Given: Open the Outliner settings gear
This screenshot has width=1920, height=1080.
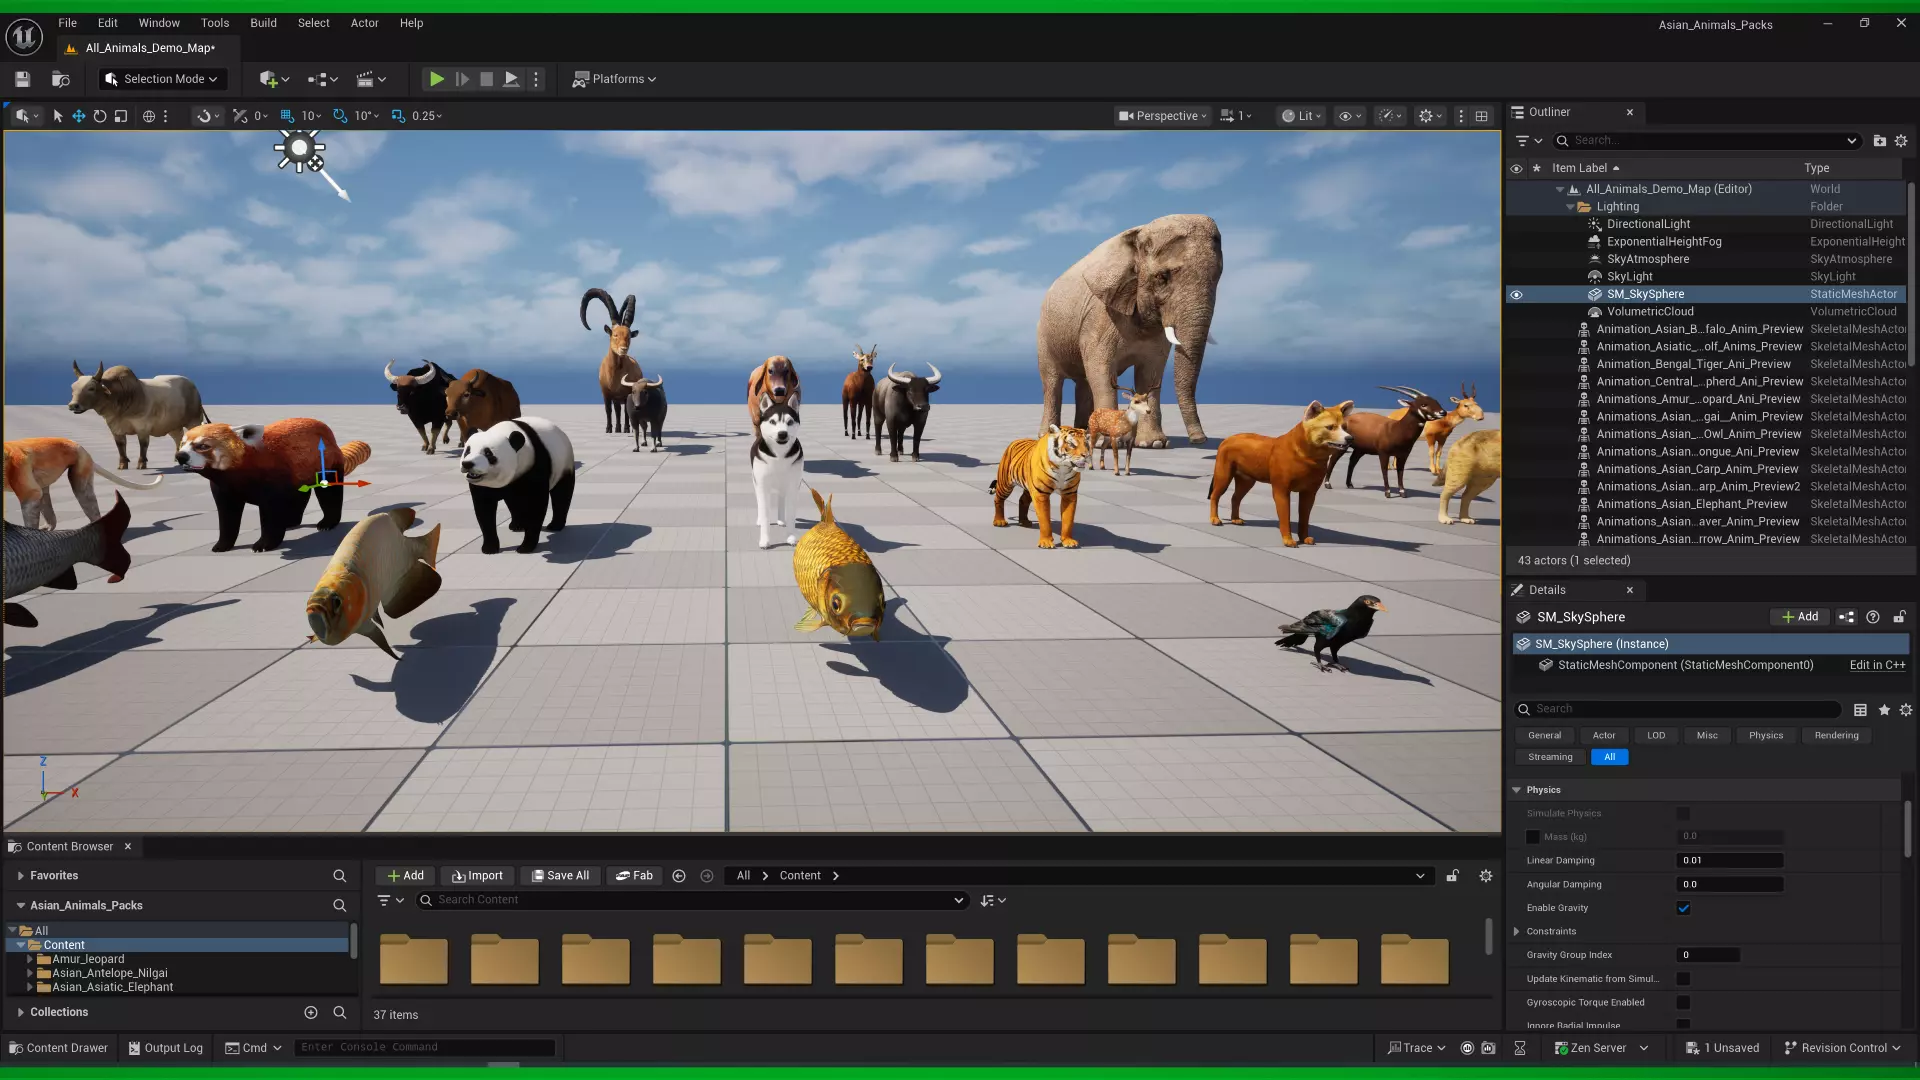Looking at the screenshot, I should (x=1901, y=141).
